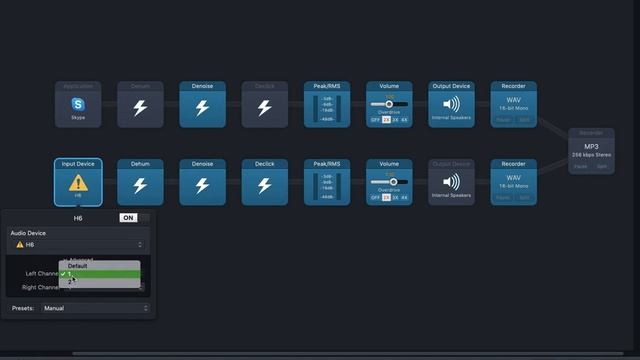
Task: Open the disabled Output Device in bottom row
Action: (451, 182)
